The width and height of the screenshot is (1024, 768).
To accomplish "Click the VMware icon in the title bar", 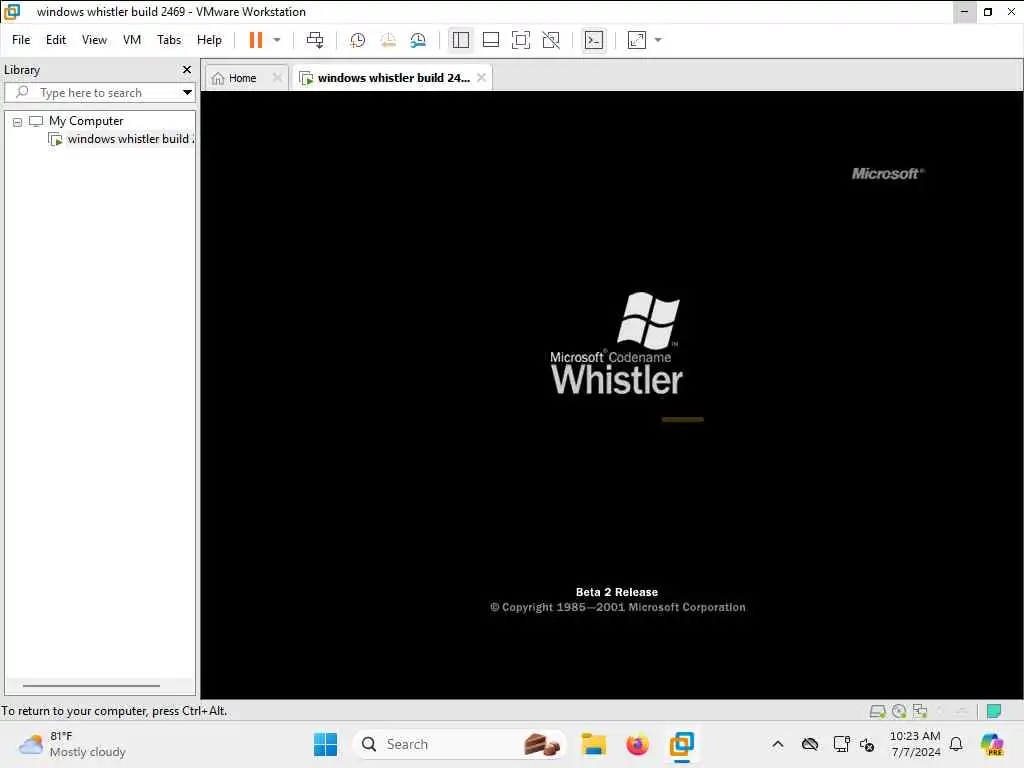I will [x=12, y=12].
